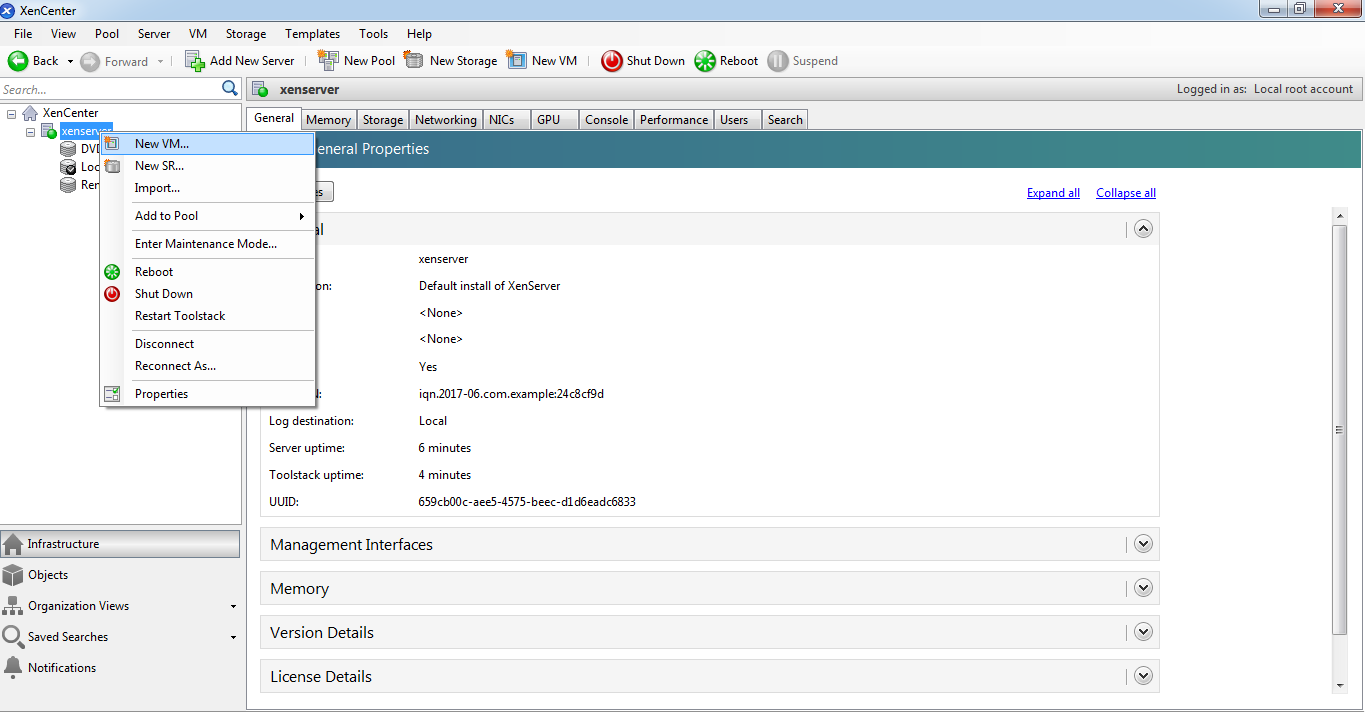The image size is (1365, 712).
Task: Click the Back arrow icon in toolbar
Action: (18, 61)
